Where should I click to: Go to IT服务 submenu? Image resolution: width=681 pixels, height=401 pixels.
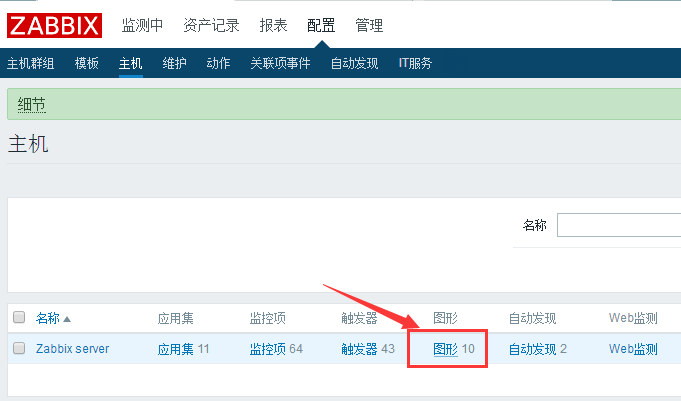pyautogui.click(x=415, y=63)
